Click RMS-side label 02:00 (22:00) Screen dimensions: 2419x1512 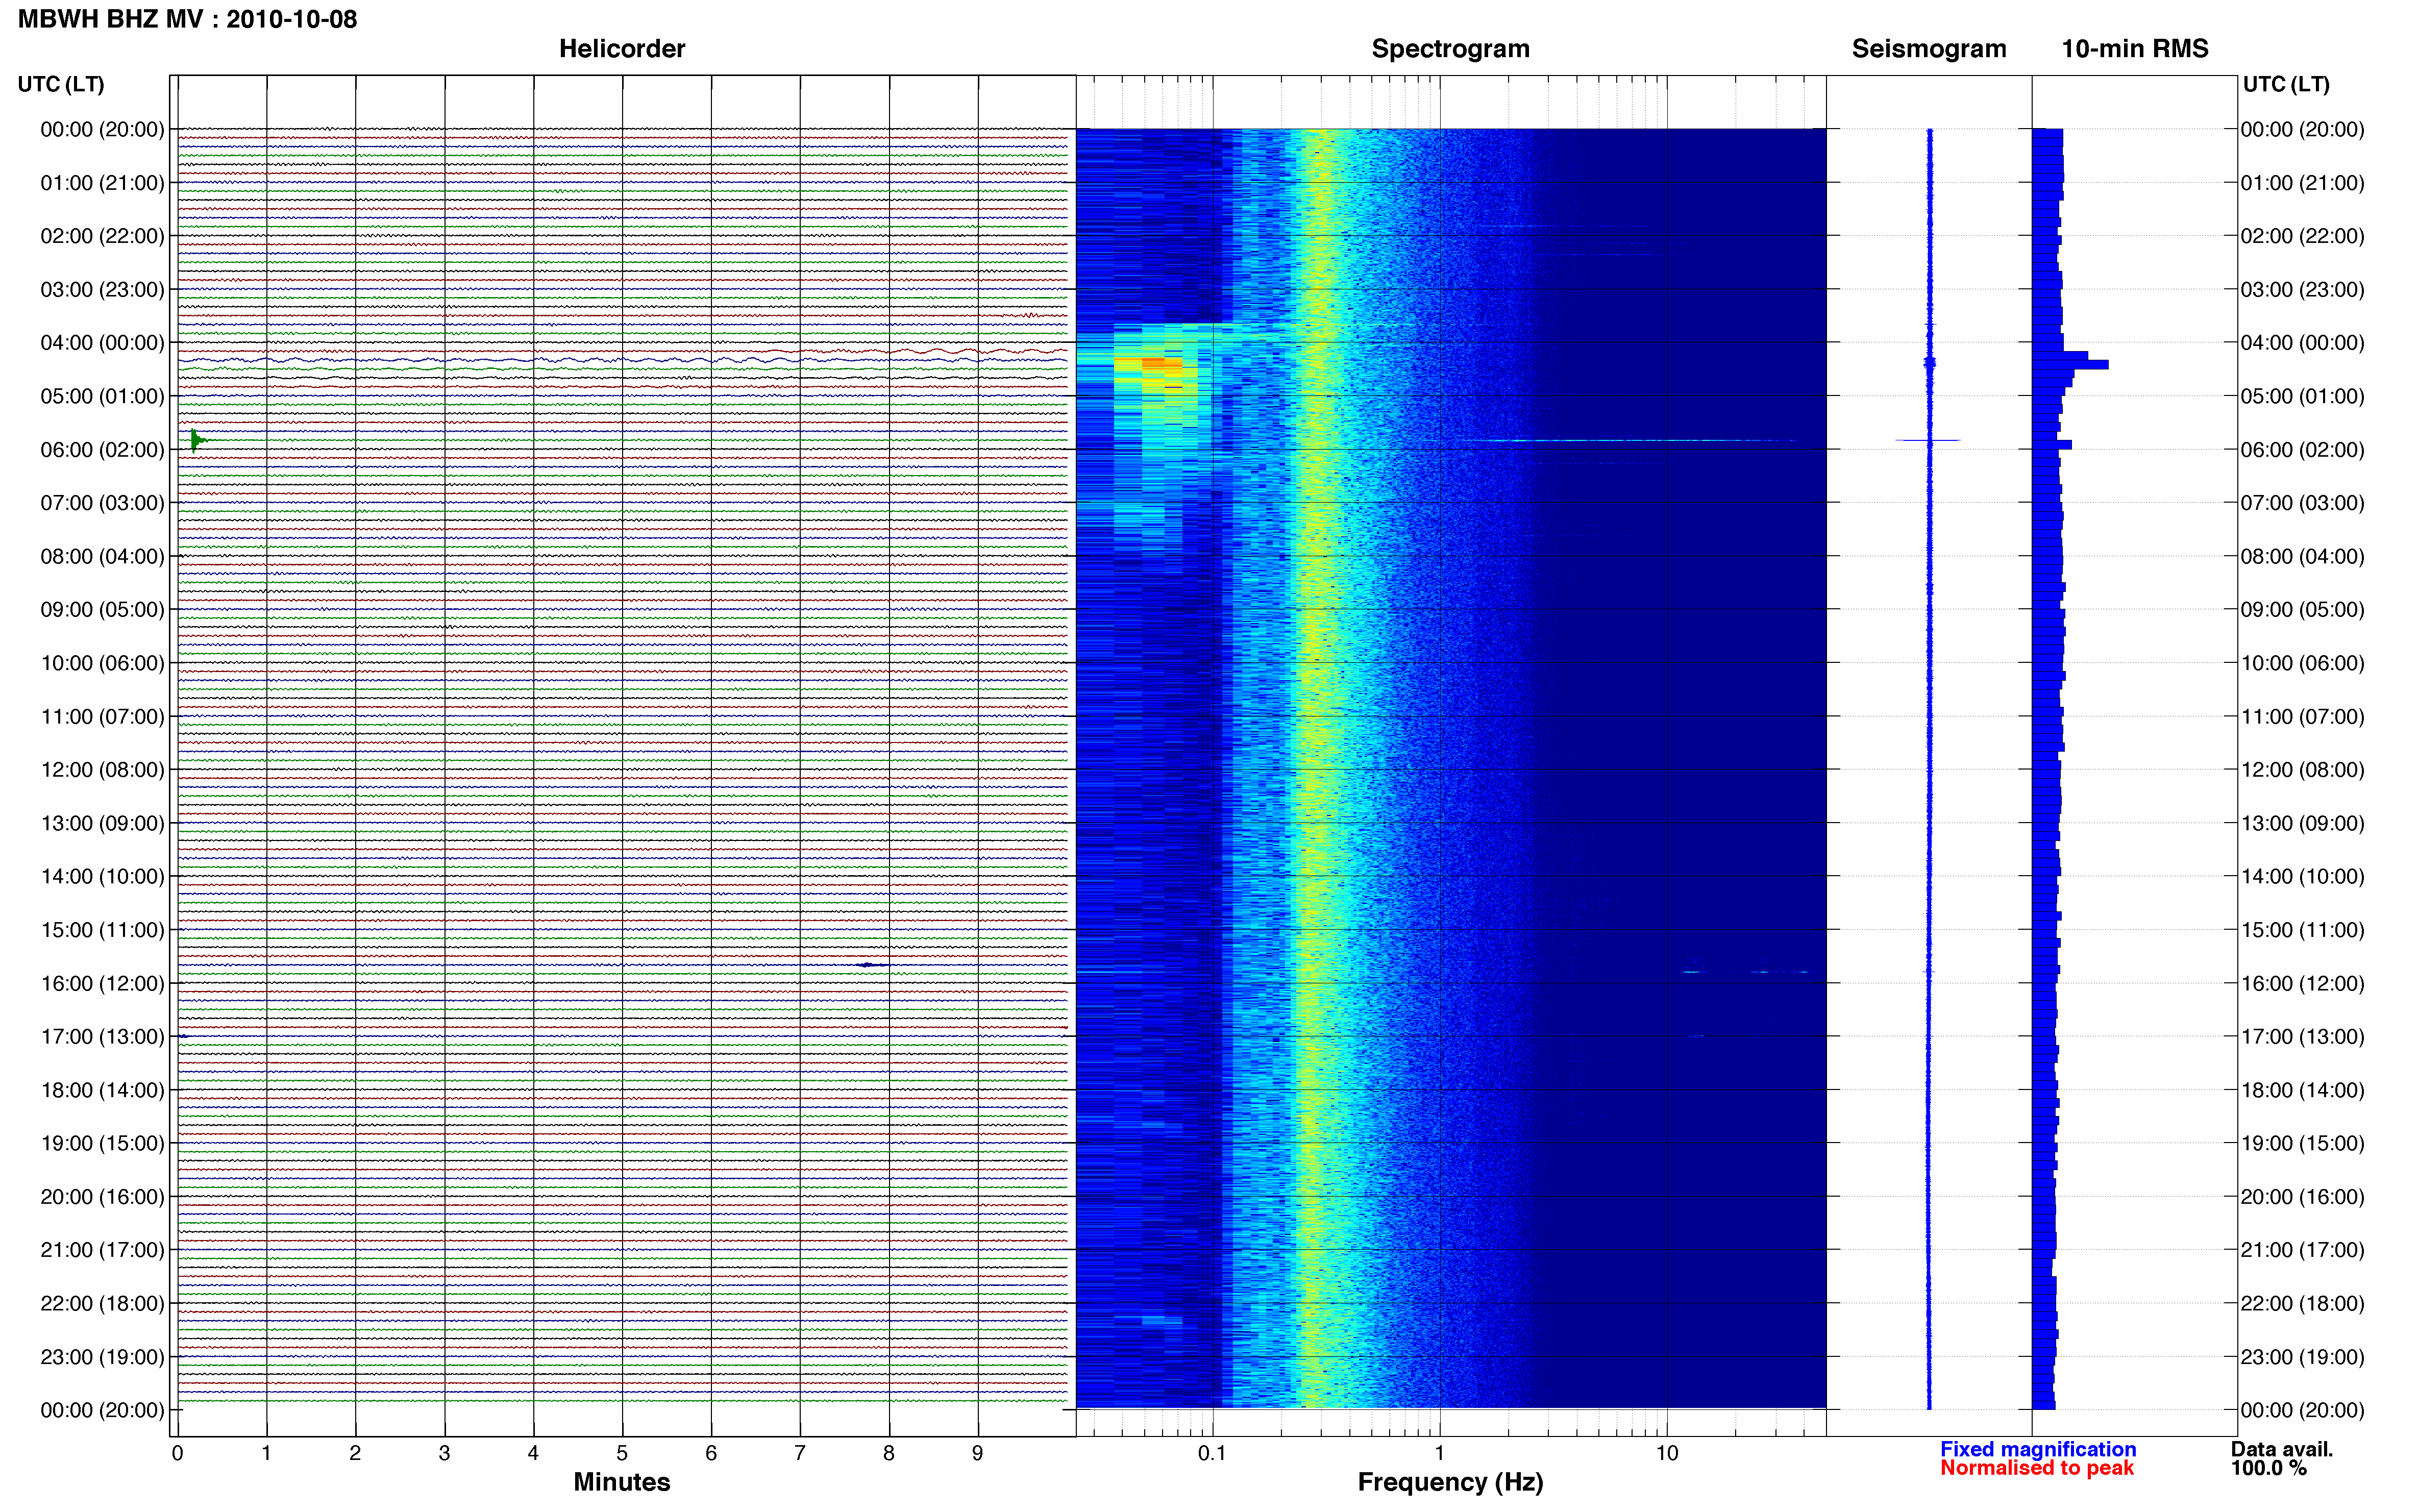tap(2302, 236)
